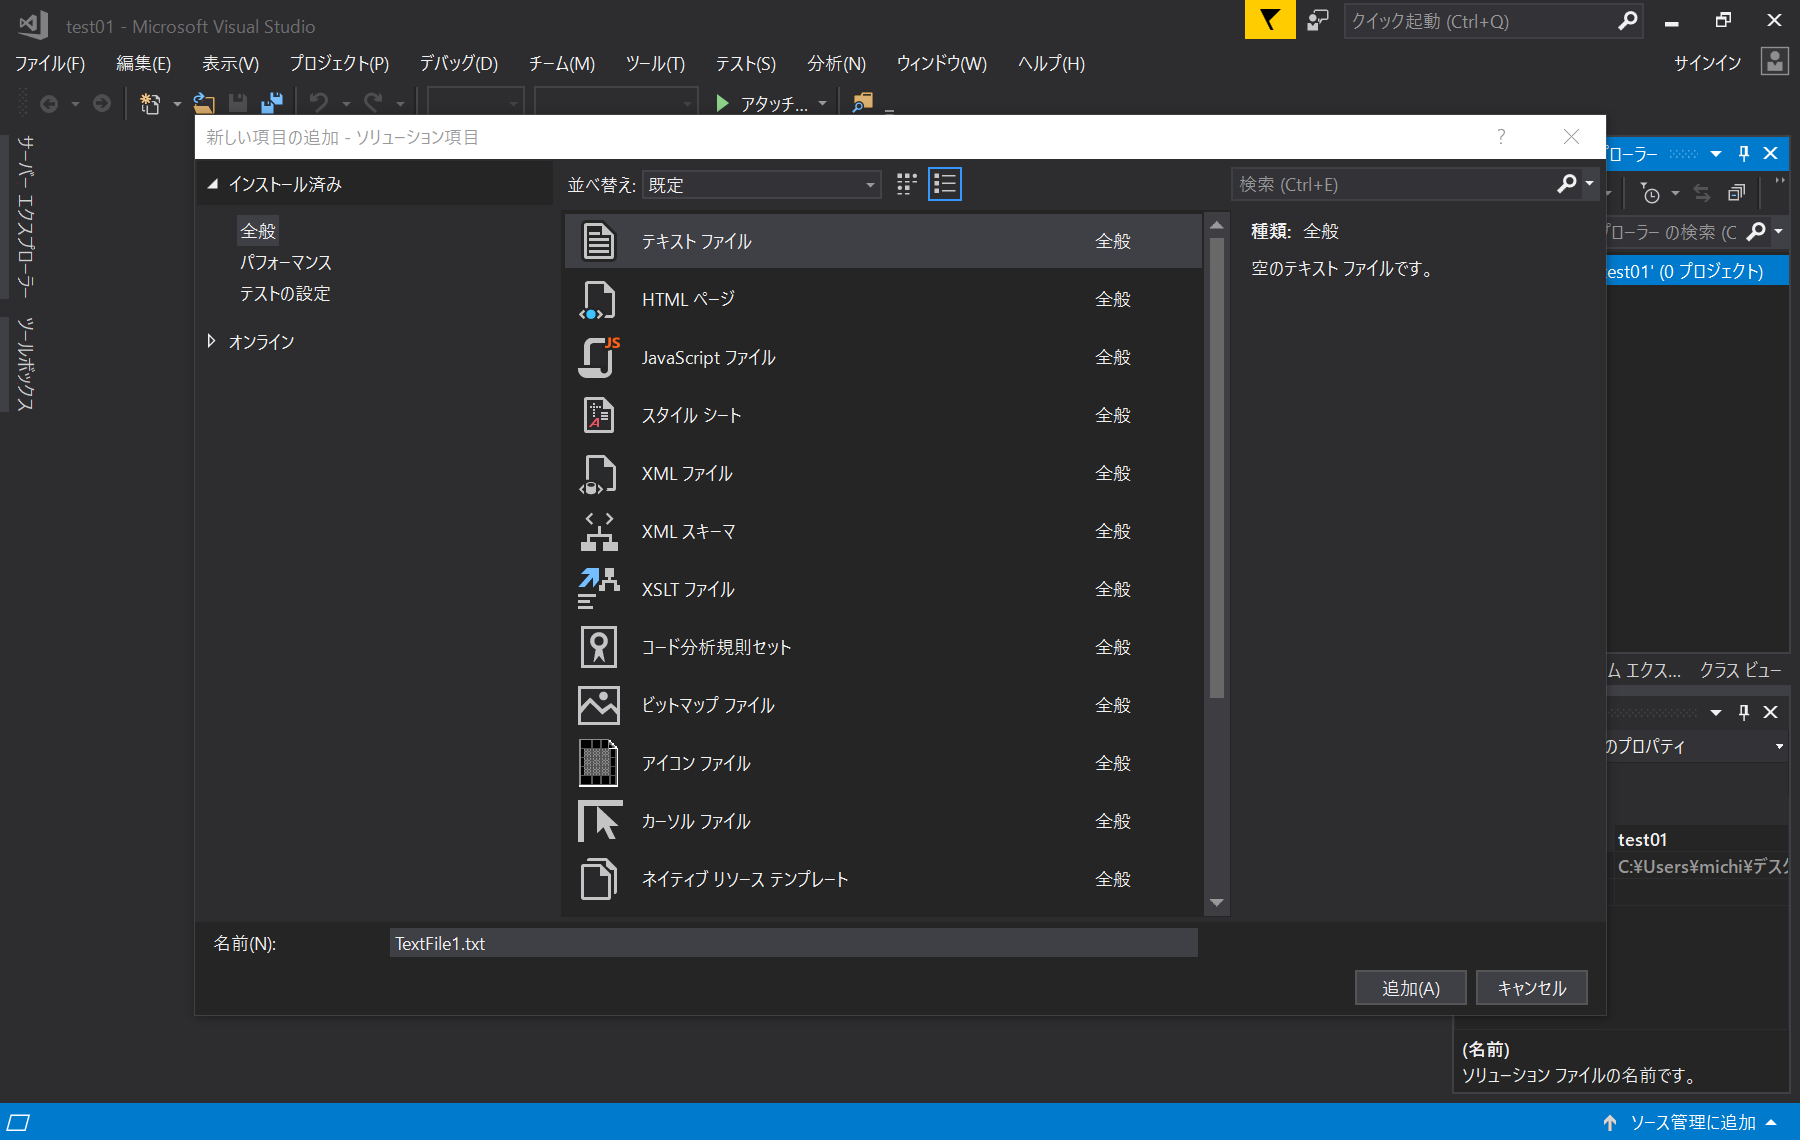The height and width of the screenshot is (1140, 1800).
Task: Open the 並べ替え sort dropdown
Action: point(761,185)
